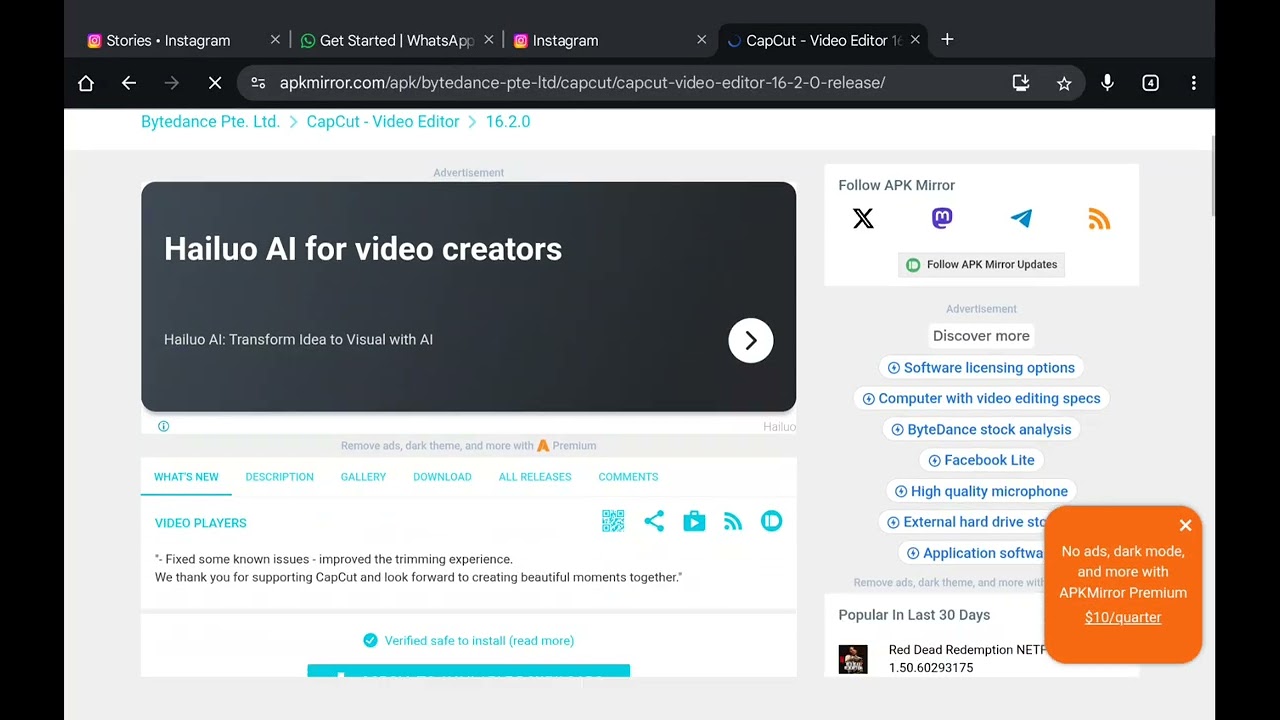1280x720 pixels.
Task: Open the DESCRIPTION tab
Action: click(x=280, y=477)
